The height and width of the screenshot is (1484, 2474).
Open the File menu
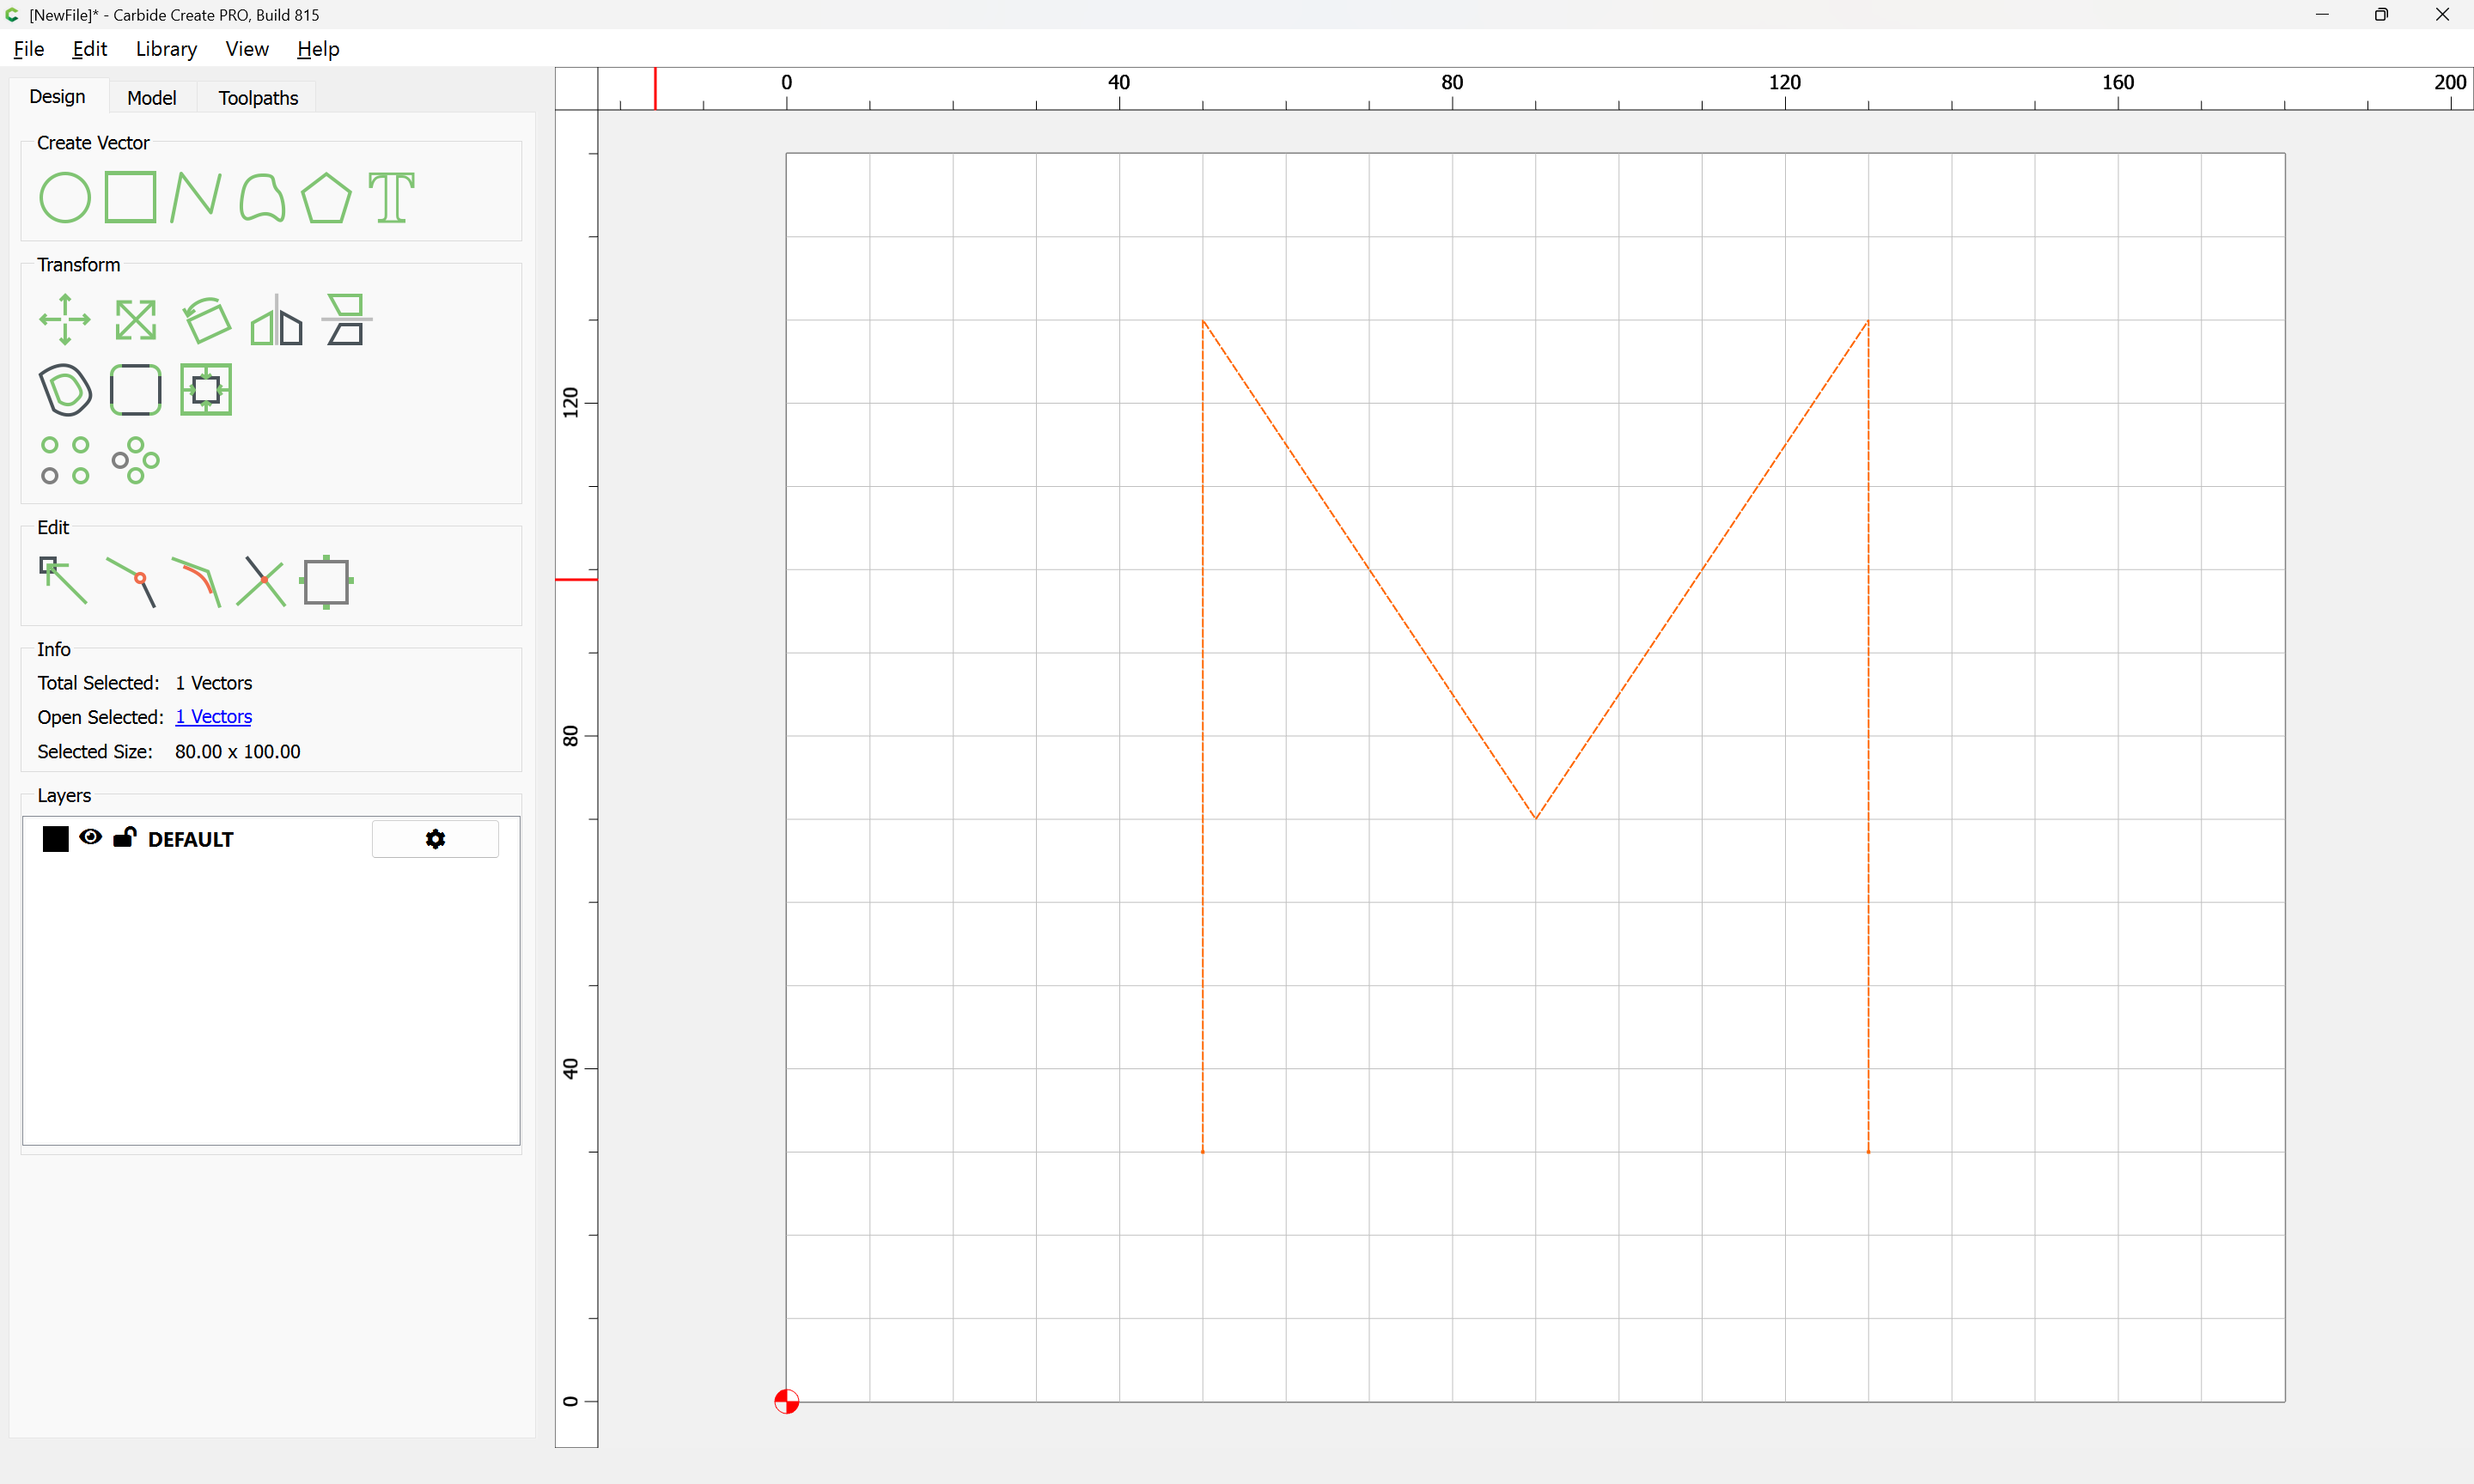[x=29, y=49]
